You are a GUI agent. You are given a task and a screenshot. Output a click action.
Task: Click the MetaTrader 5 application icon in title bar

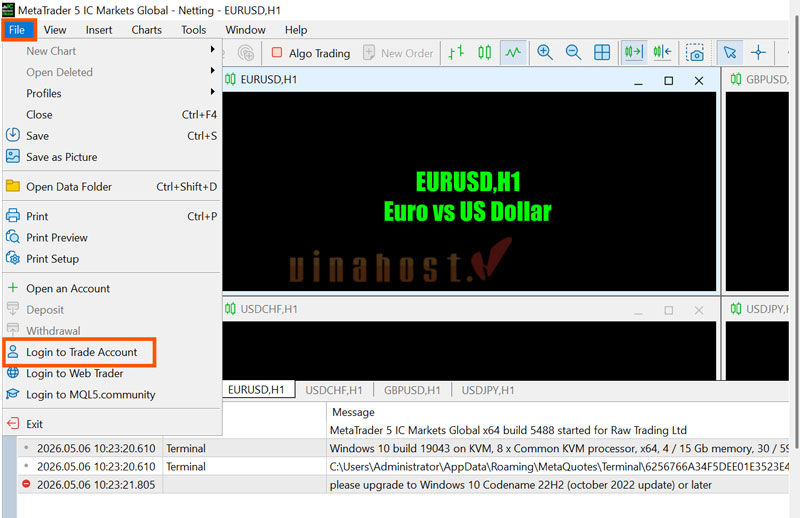click(8, 10)
